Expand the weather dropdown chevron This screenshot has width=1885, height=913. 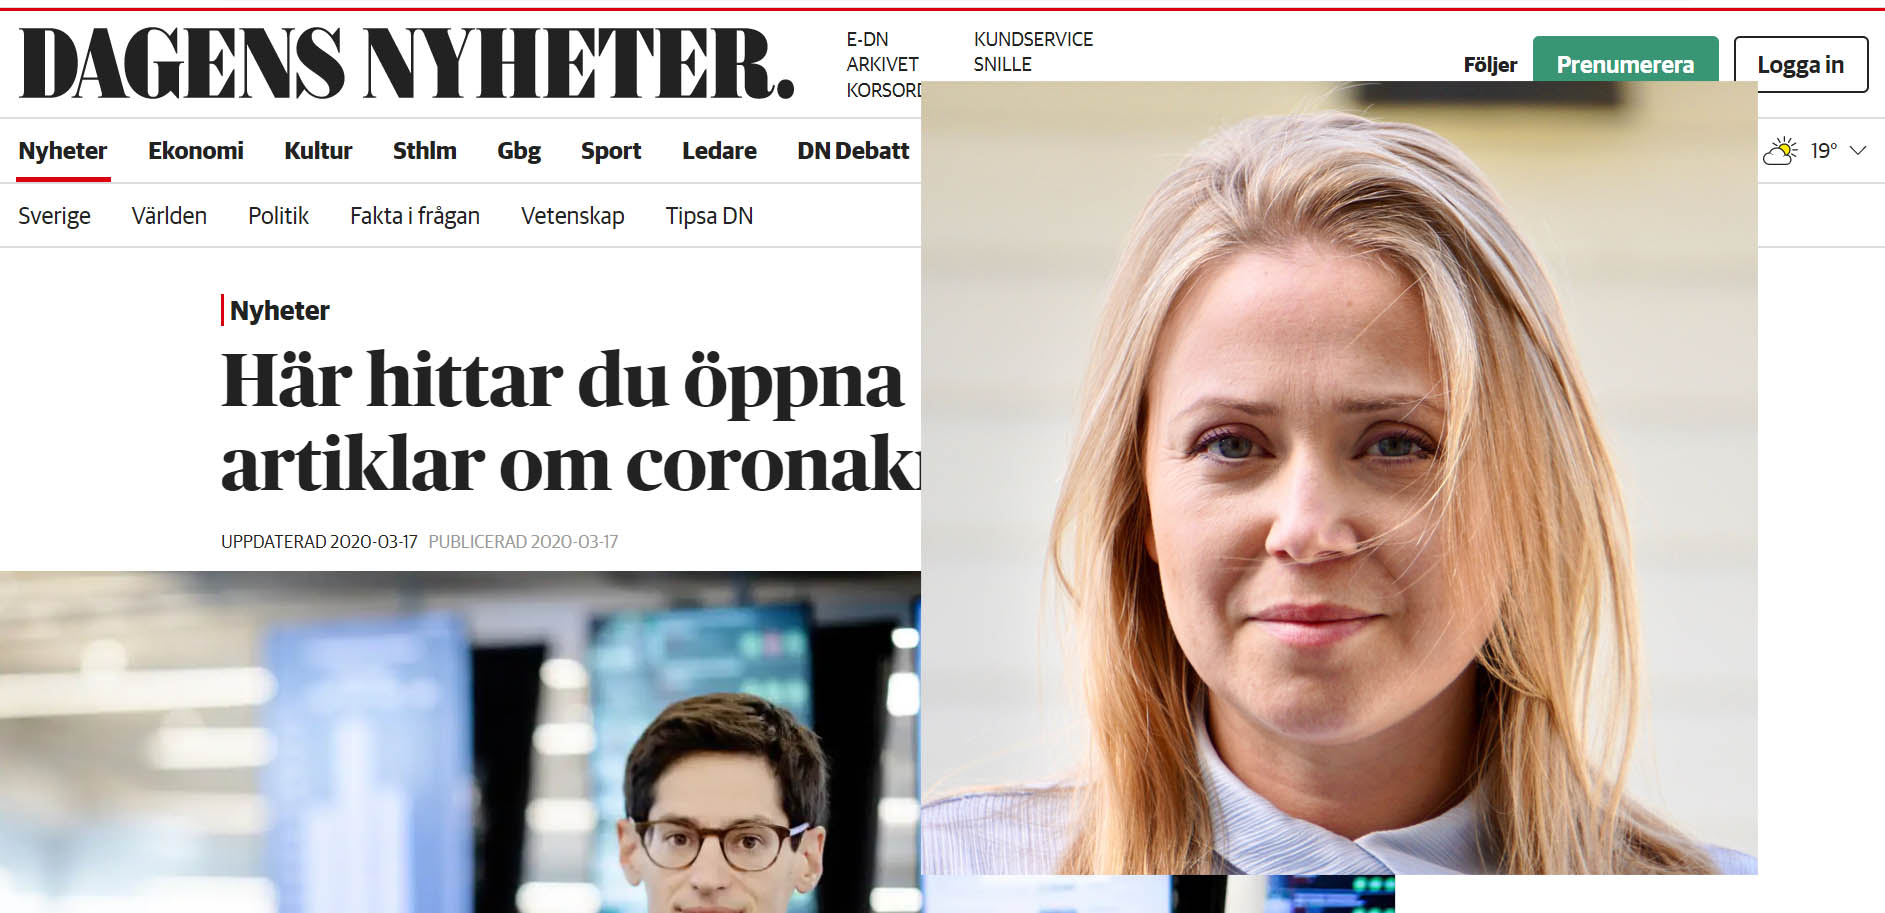(1858, 151)
